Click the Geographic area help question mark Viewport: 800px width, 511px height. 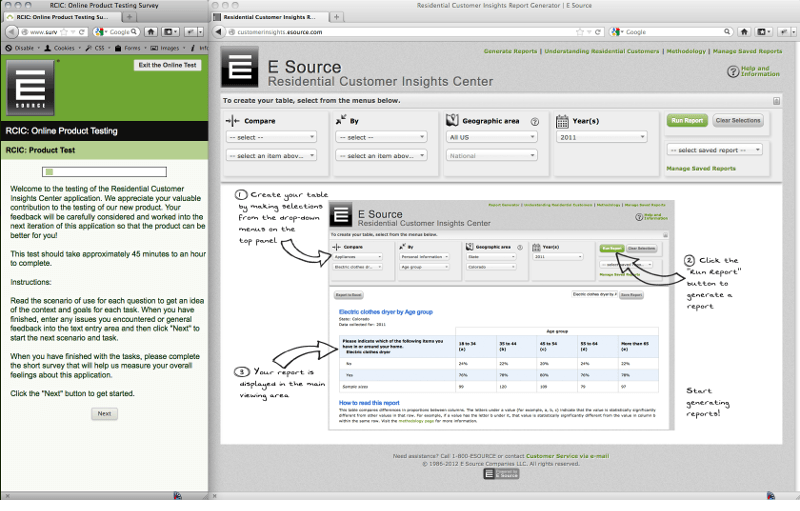[535, 121]
